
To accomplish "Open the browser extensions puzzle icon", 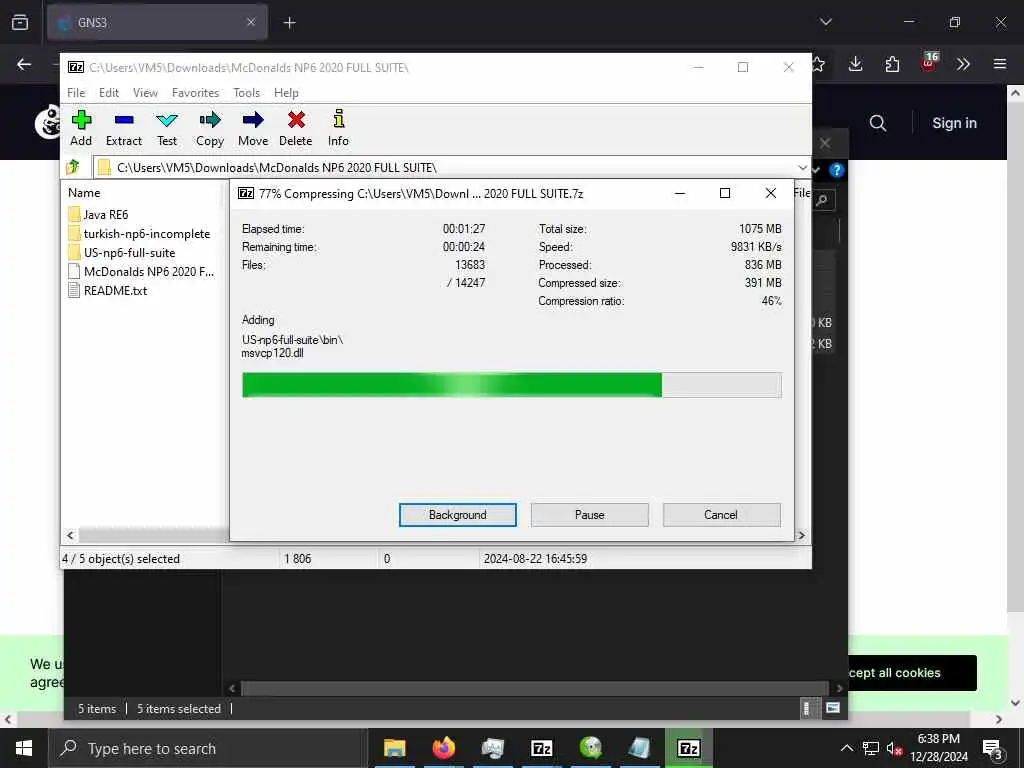I will pyautogui.click(x=892, y=64).
